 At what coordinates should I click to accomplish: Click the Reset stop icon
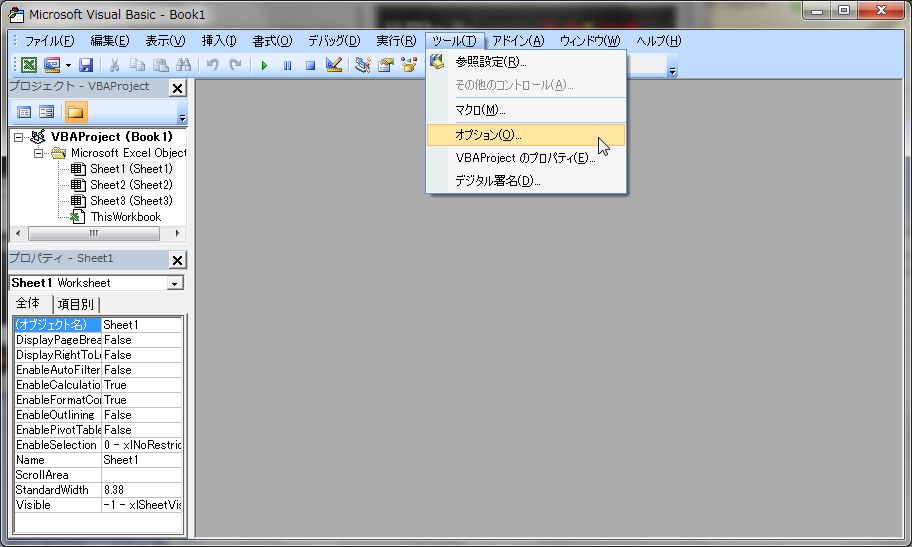[x=310, y=65]
